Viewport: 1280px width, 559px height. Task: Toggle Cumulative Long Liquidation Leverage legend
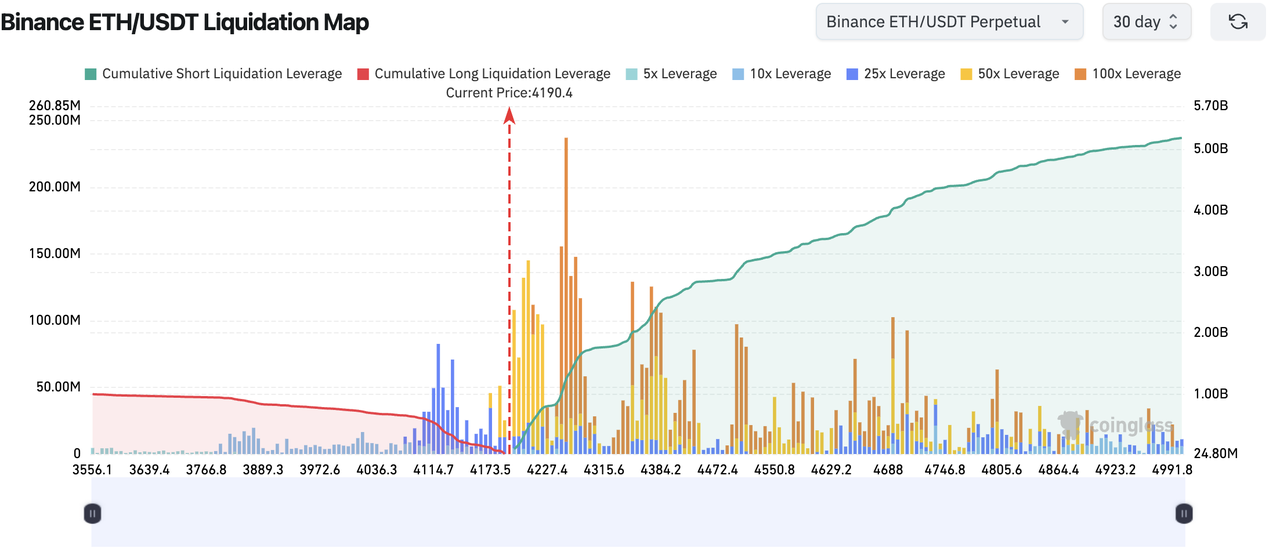483,74
